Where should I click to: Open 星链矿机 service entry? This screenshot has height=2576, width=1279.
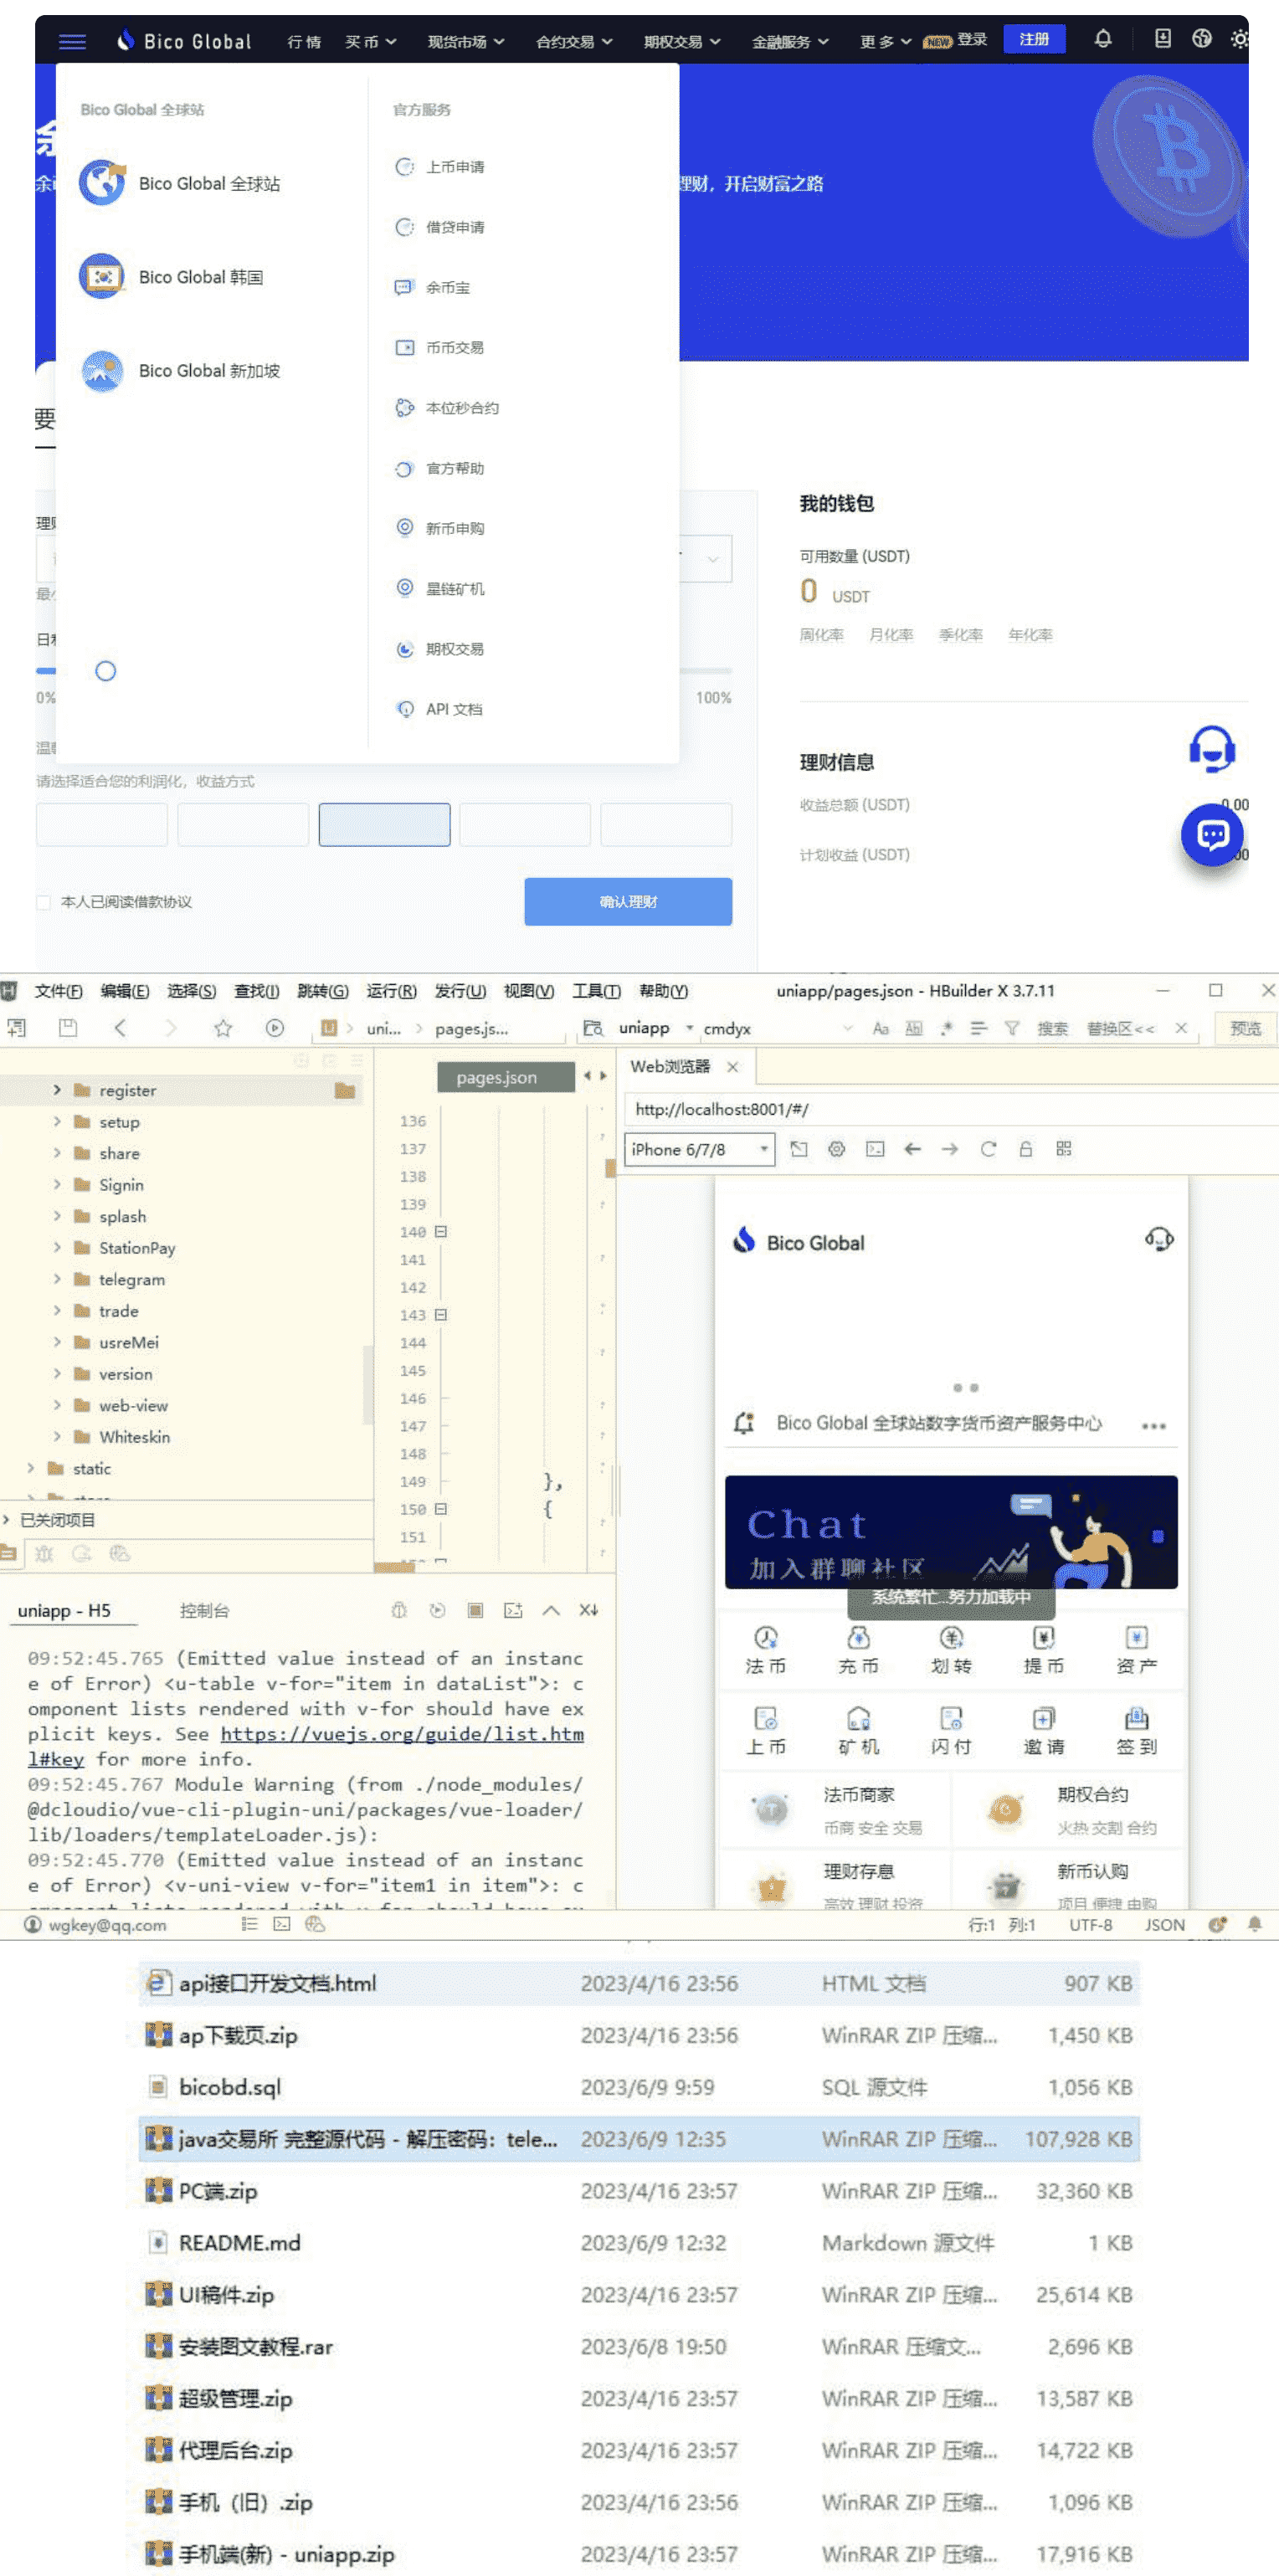(440, 589)
